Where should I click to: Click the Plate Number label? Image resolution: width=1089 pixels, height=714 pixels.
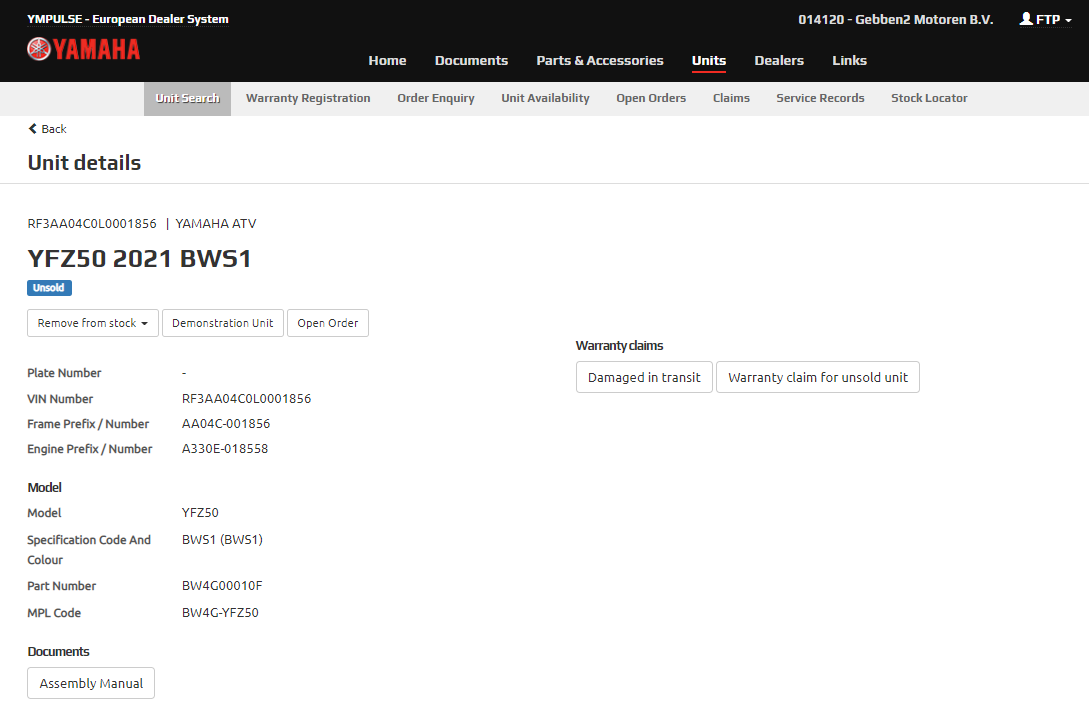[64, 373]
